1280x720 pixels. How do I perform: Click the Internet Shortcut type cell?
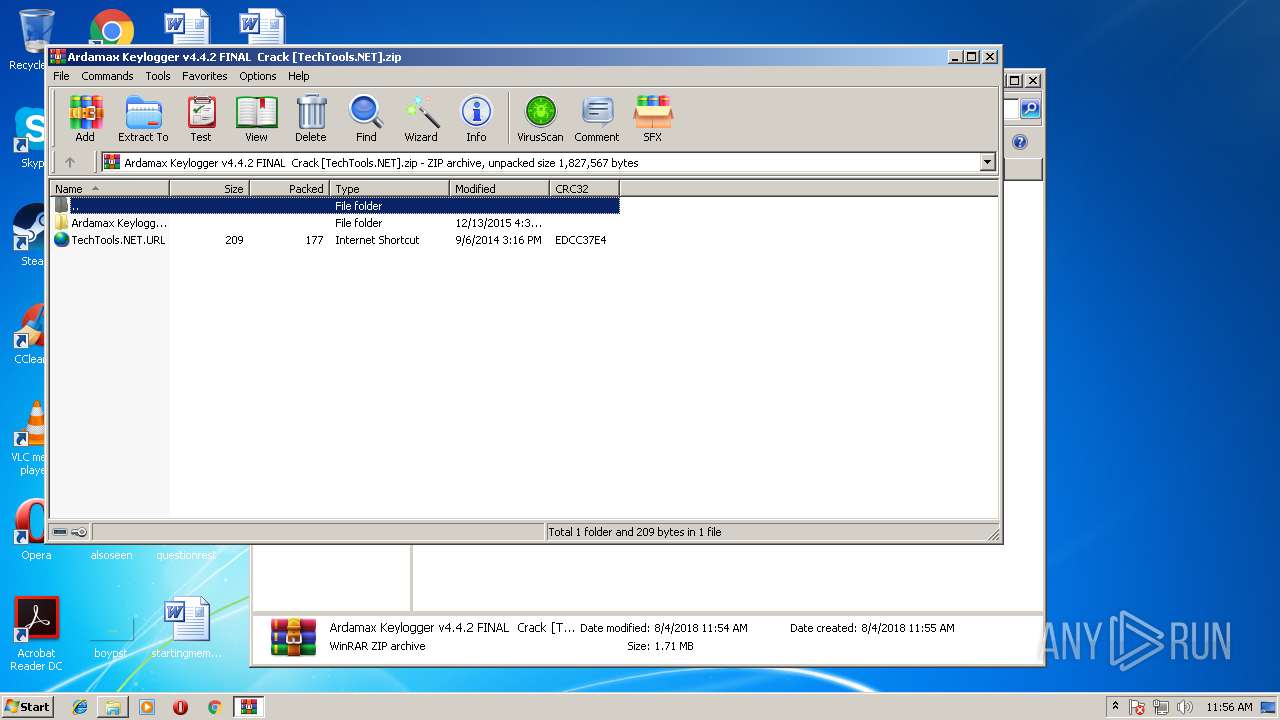tap(377, 240)
